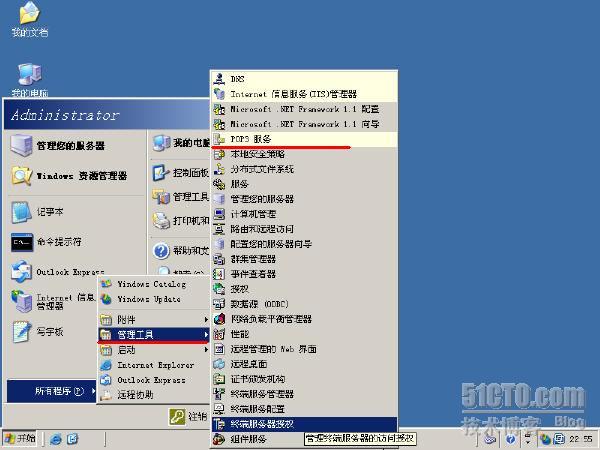Click the 我的电脑 desktop icon
Viewport: 600px width, 450px height.
tap(29, 80)
